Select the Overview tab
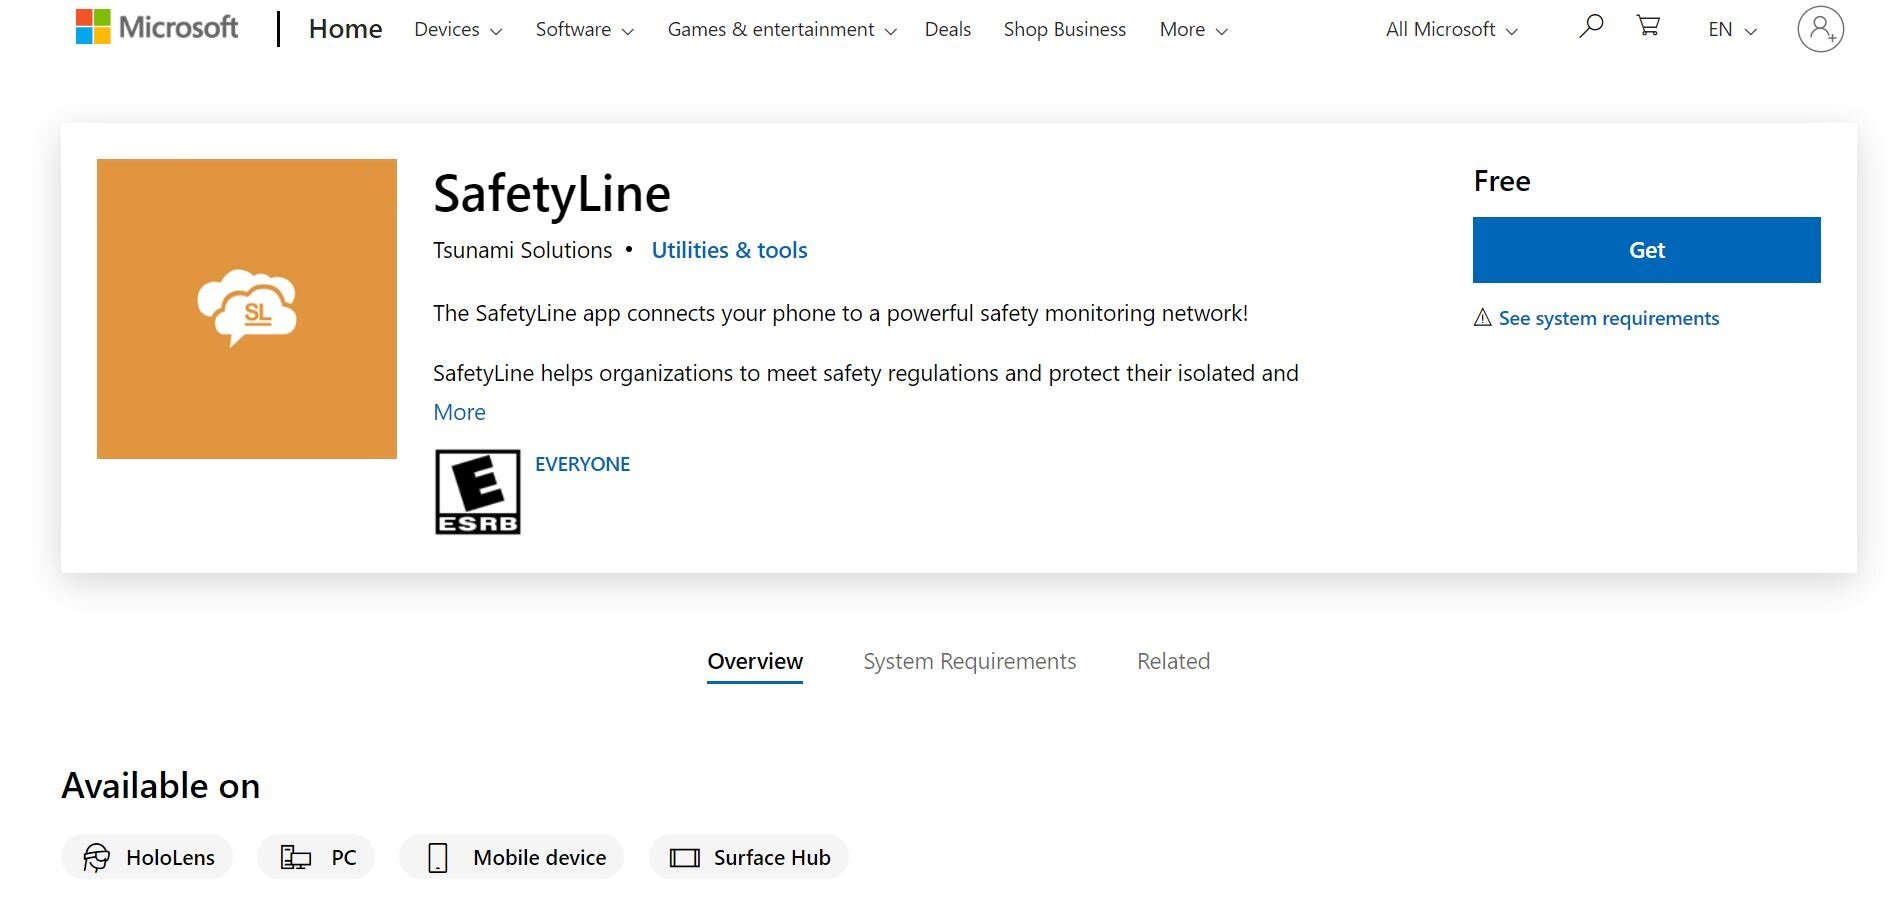1903x899 pixels. pyautogui.click(x=755, y=661)
